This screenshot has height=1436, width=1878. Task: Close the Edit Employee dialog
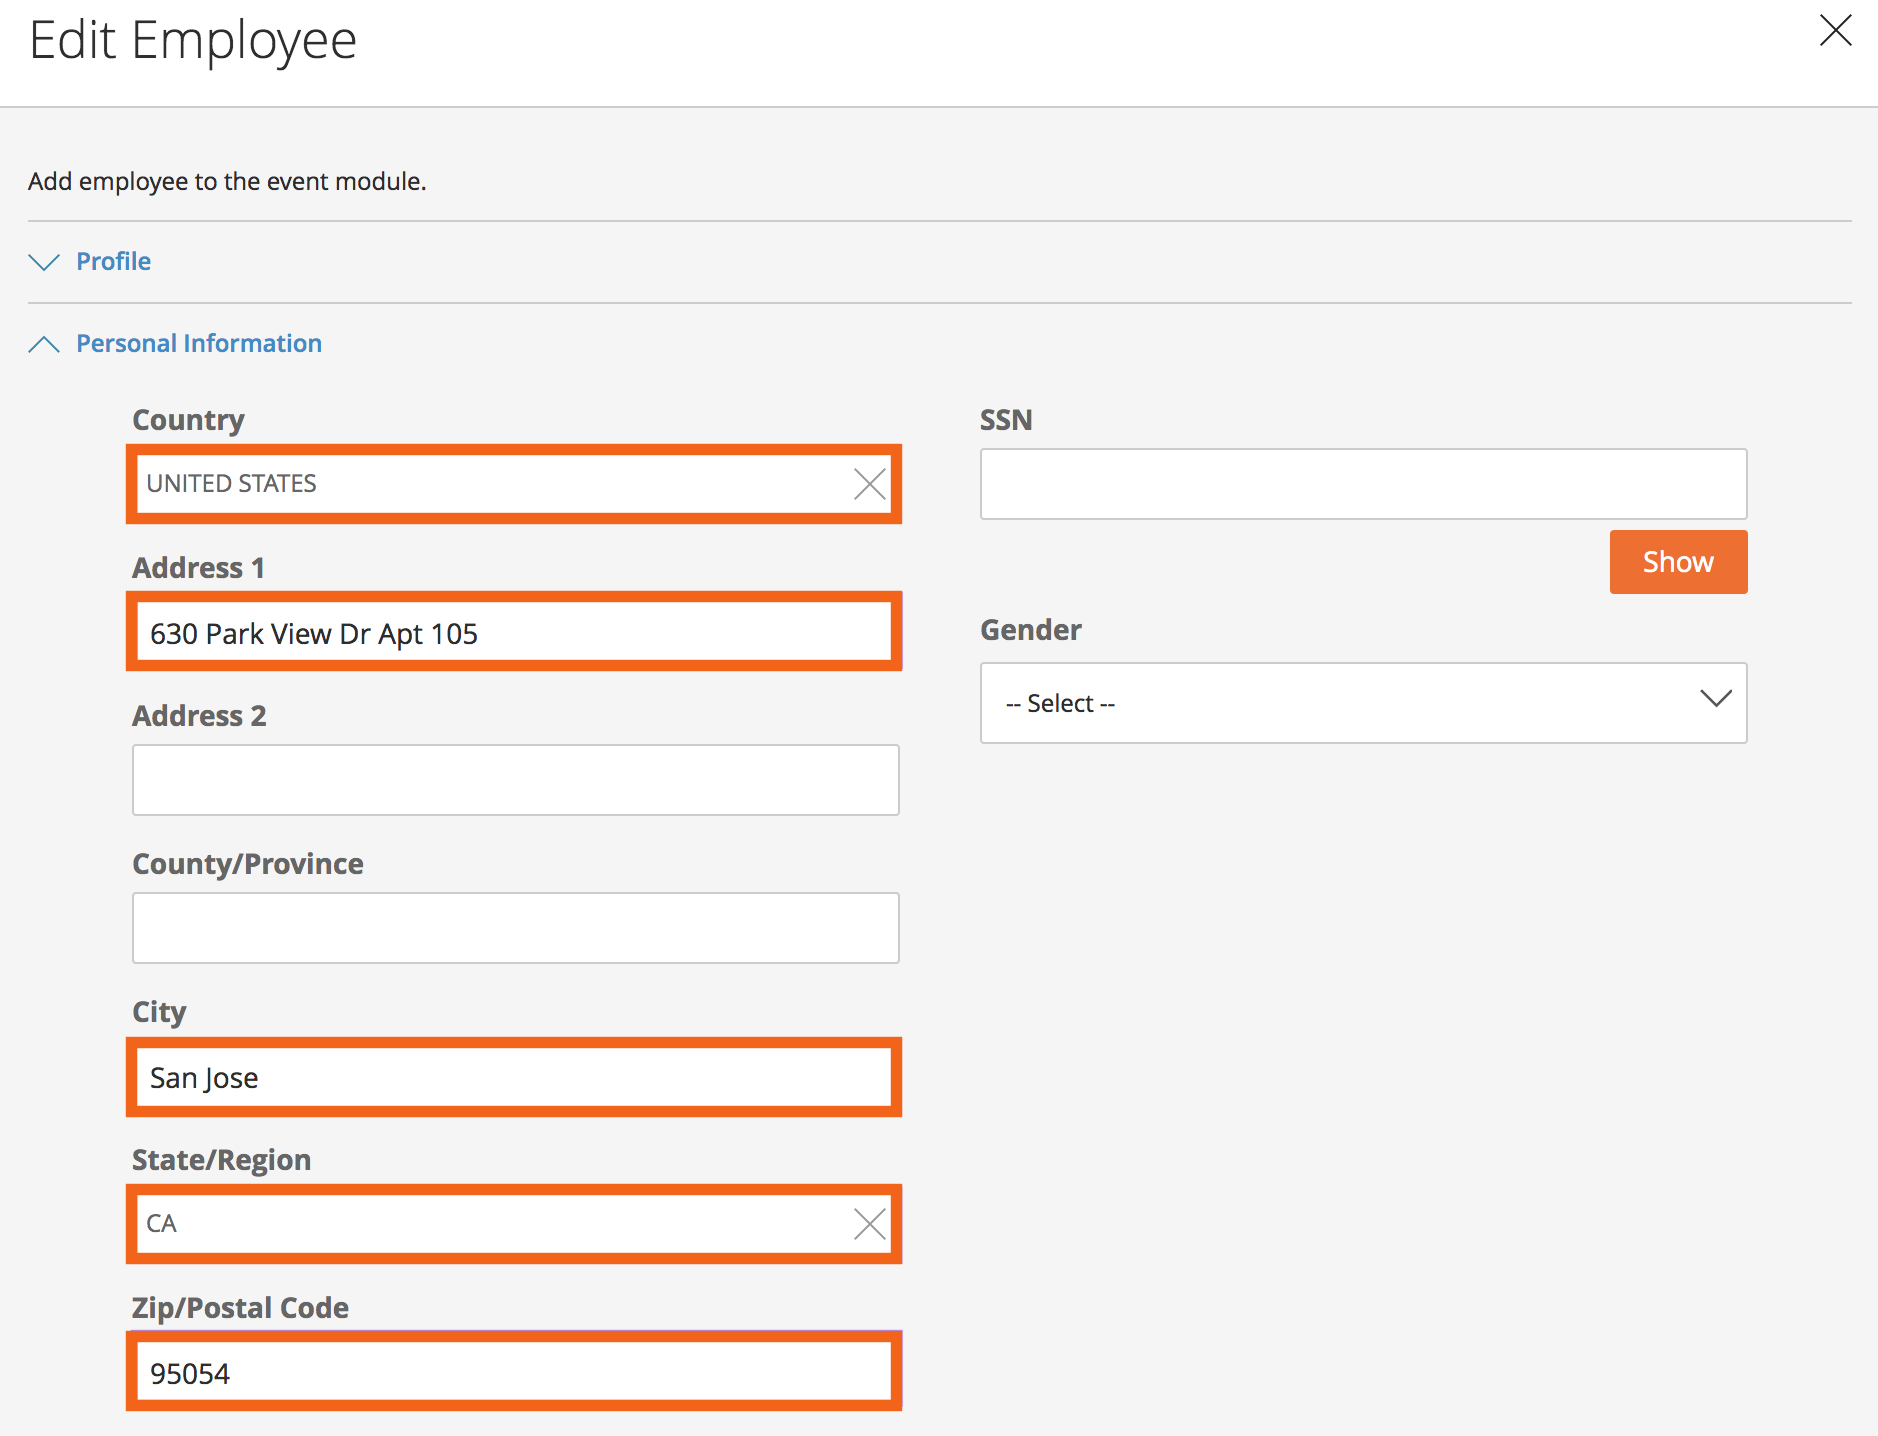point(1835,30)
